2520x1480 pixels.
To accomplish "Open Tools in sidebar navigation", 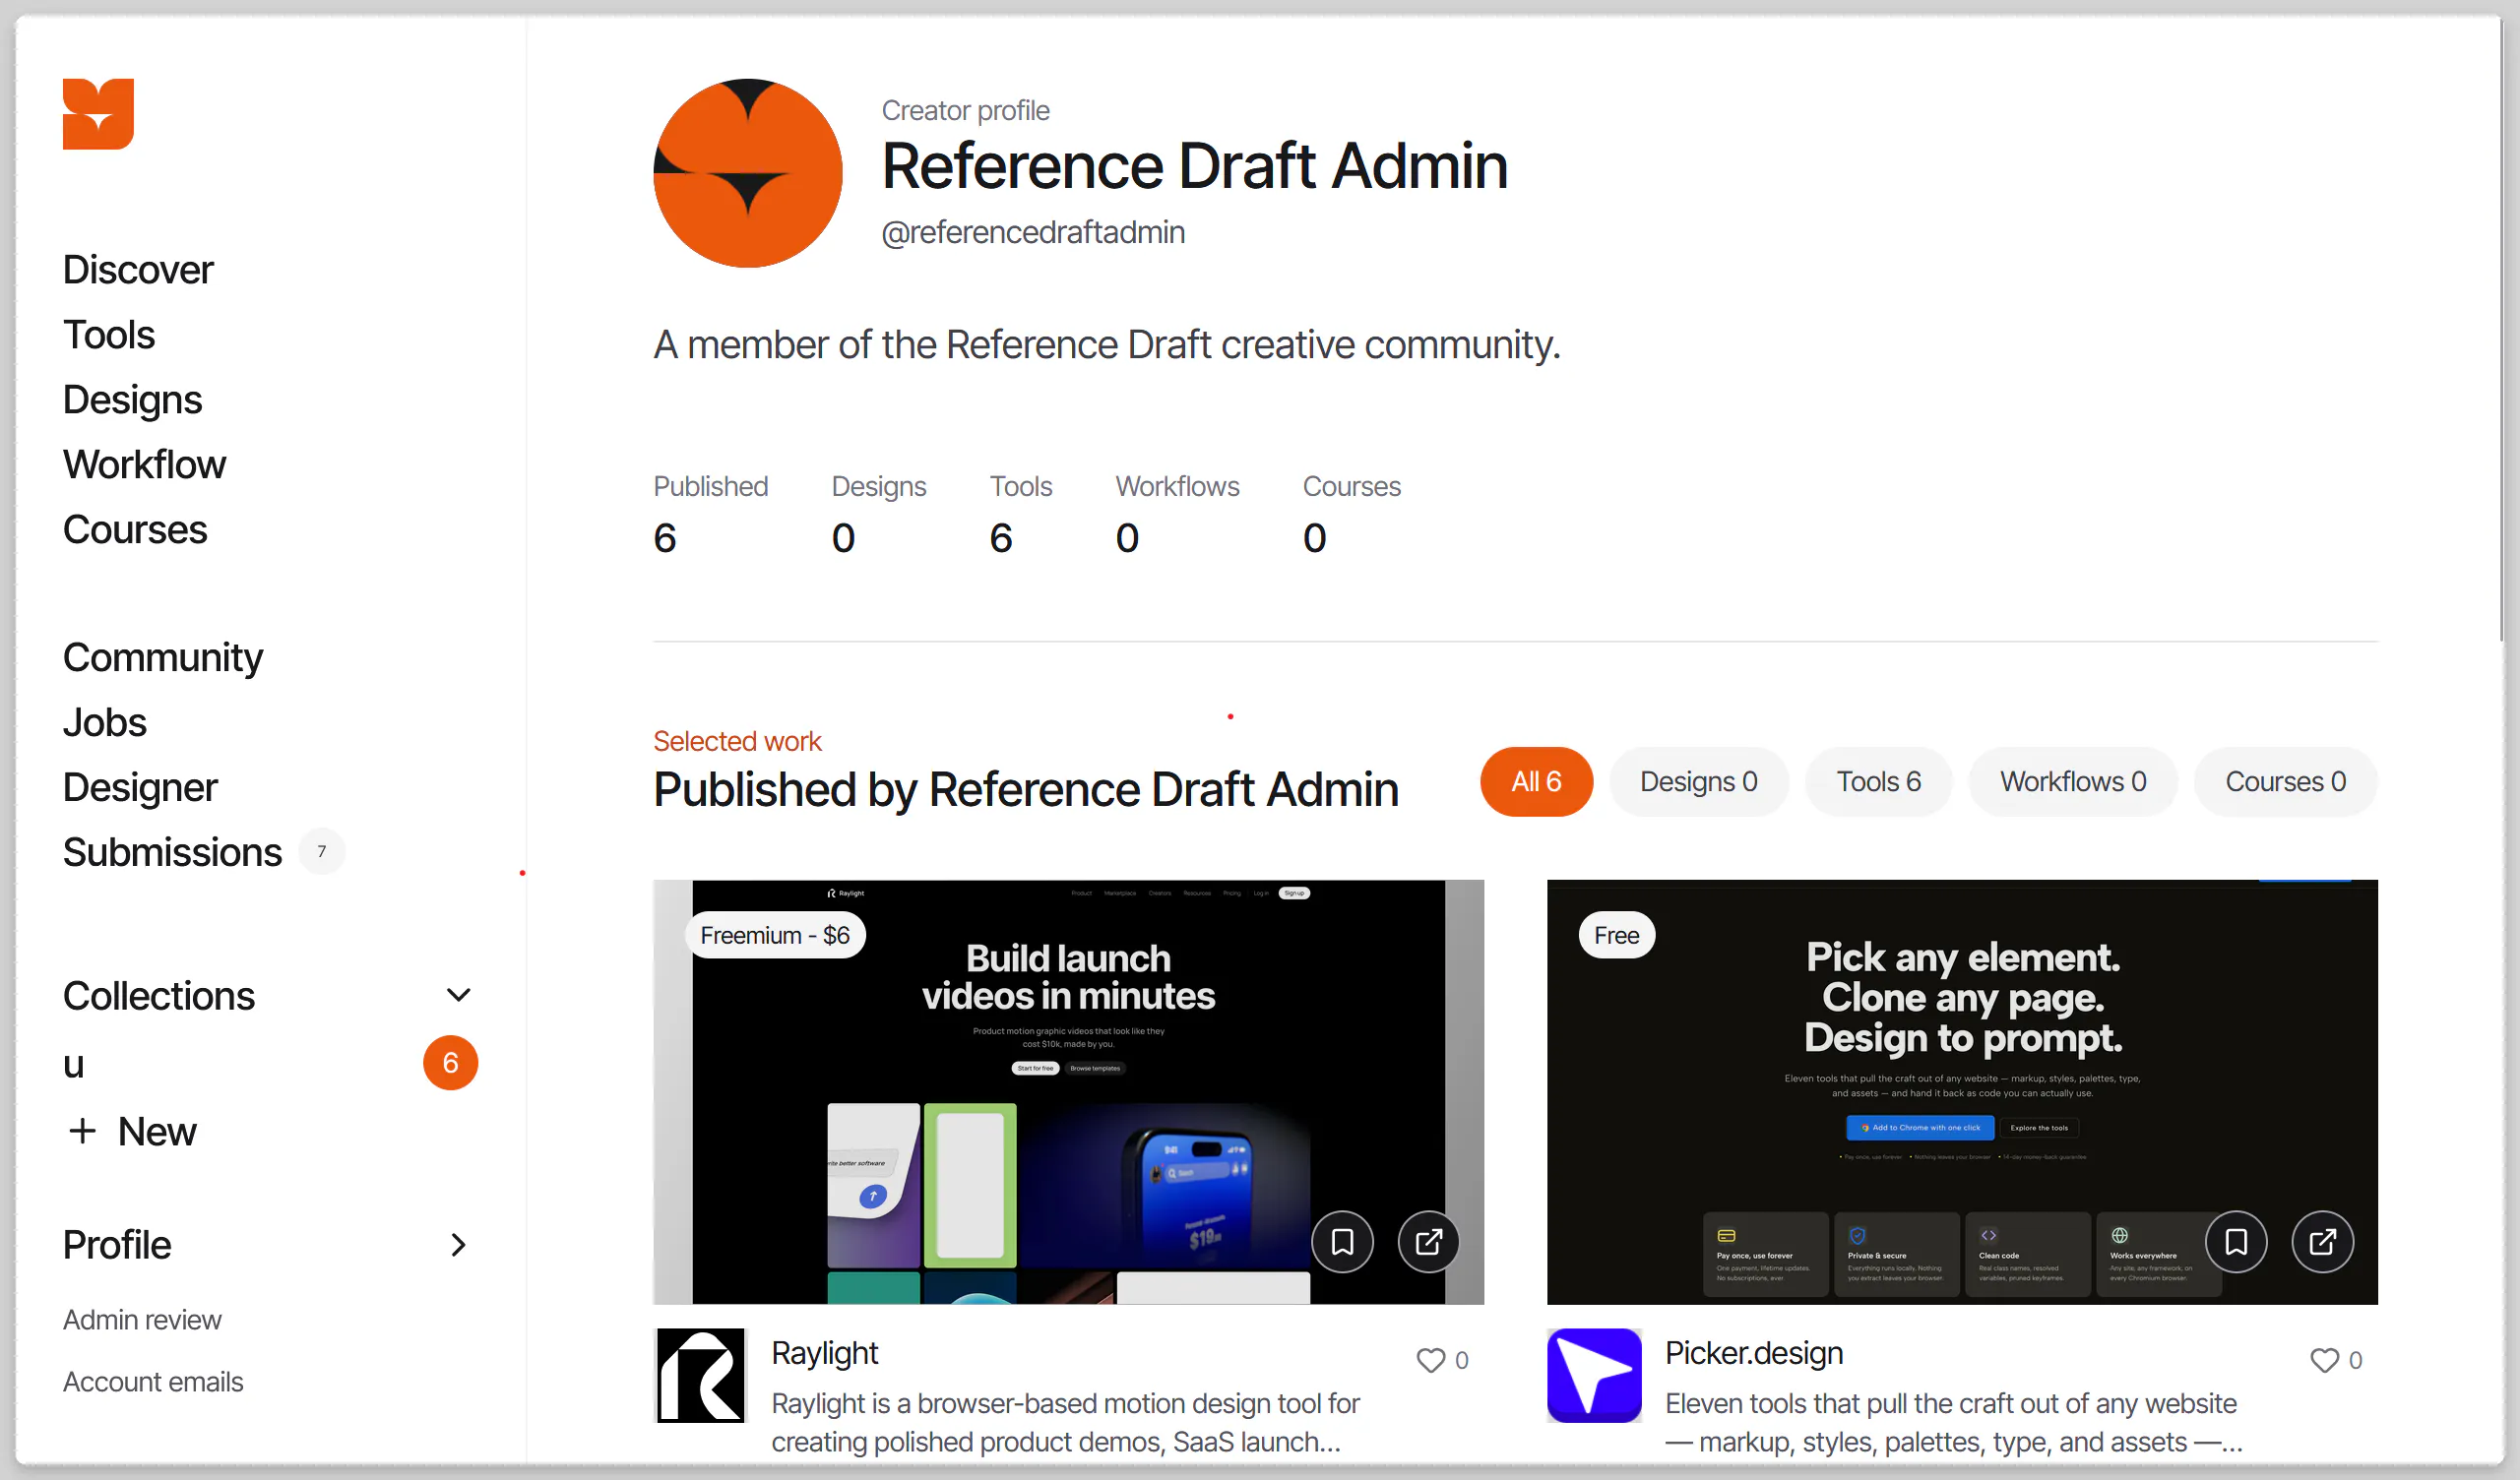I will click(109, 335).
